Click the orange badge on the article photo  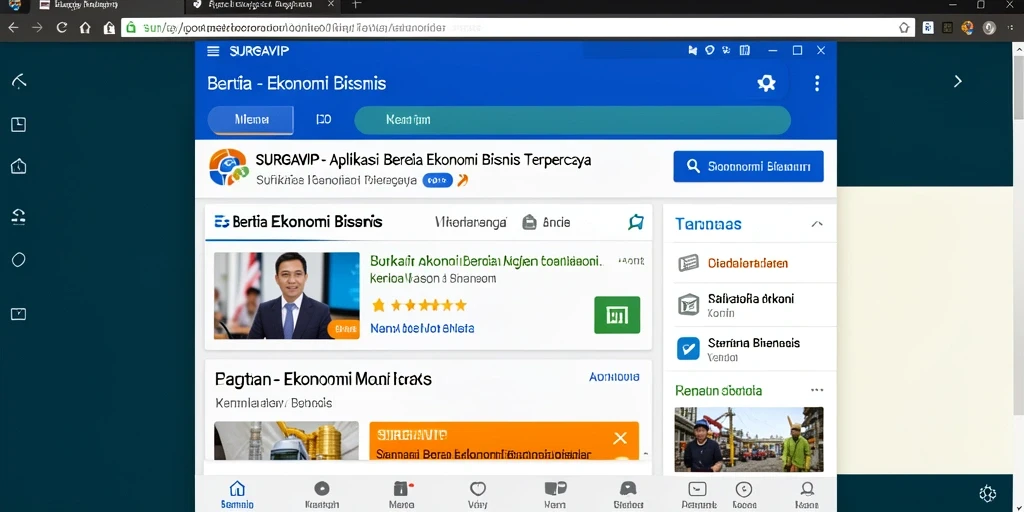point(343,330)
